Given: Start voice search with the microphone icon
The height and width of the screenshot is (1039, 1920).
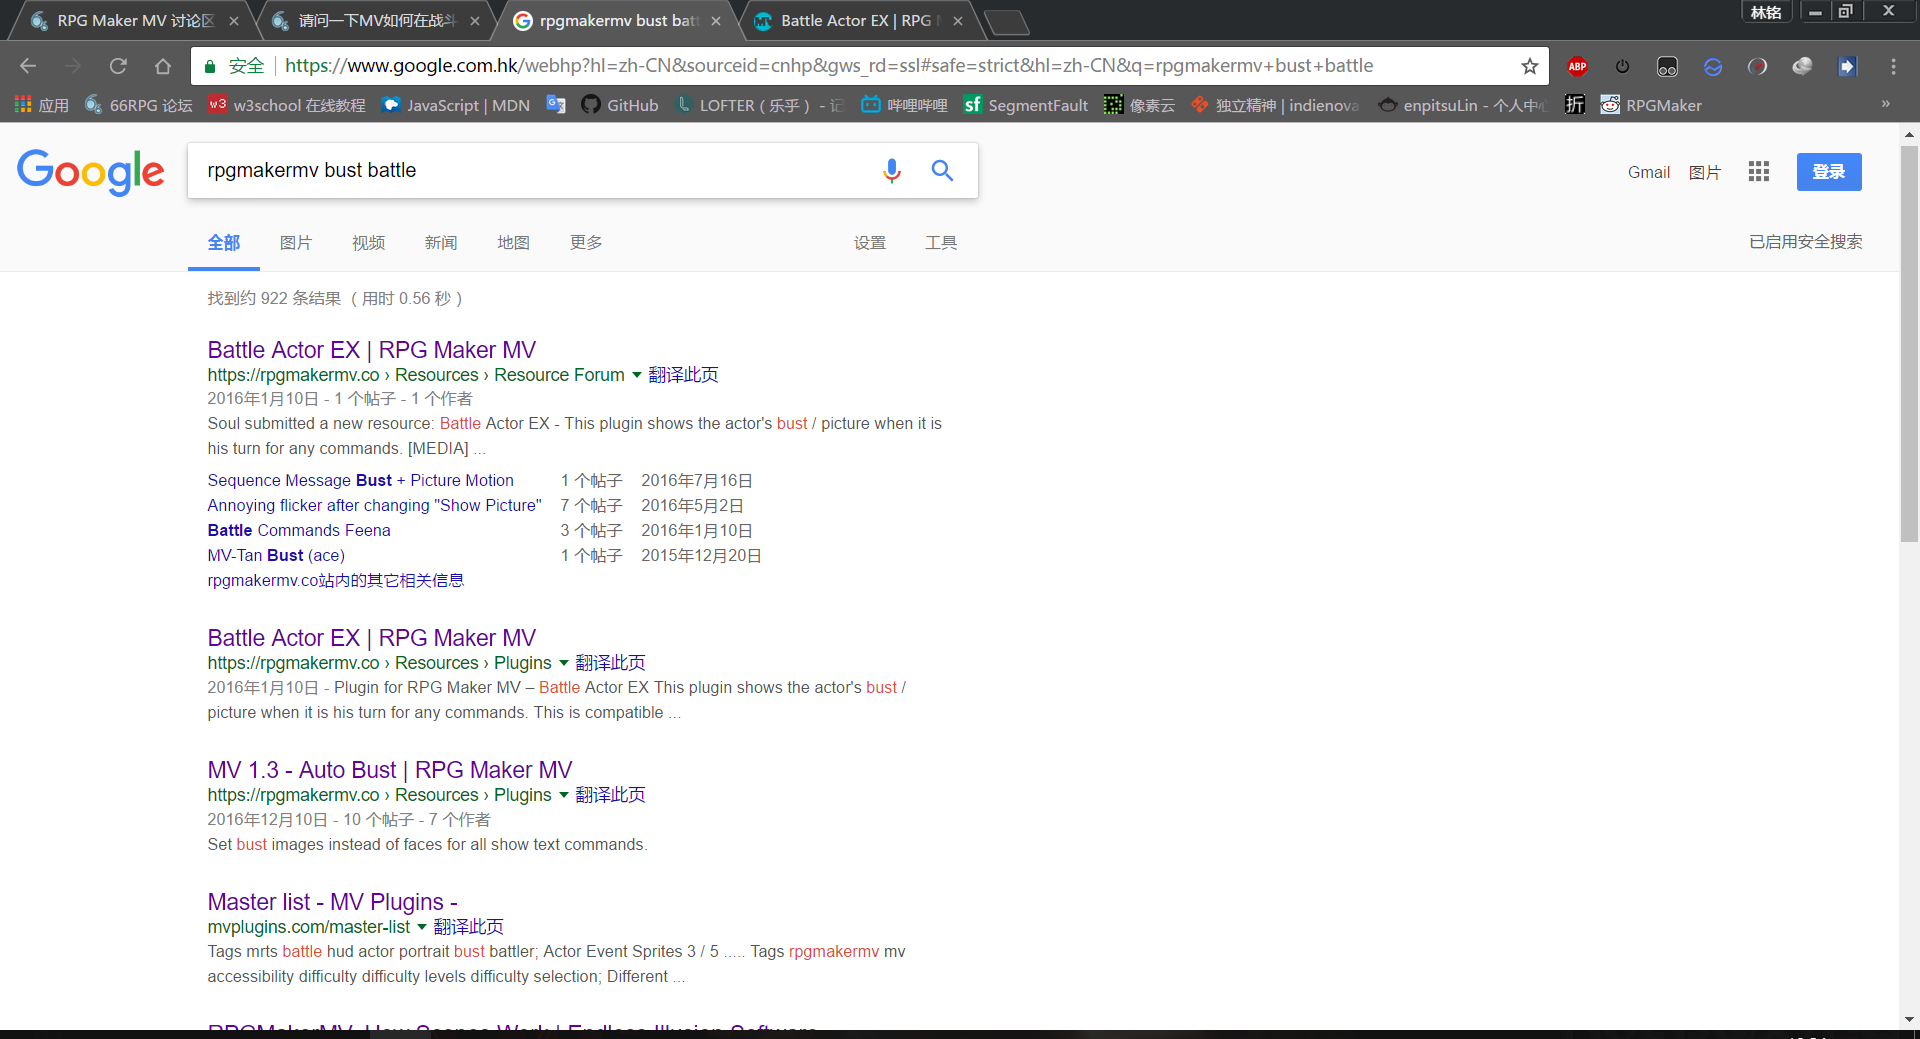Looking at the screenshot, I should (891, 171).
